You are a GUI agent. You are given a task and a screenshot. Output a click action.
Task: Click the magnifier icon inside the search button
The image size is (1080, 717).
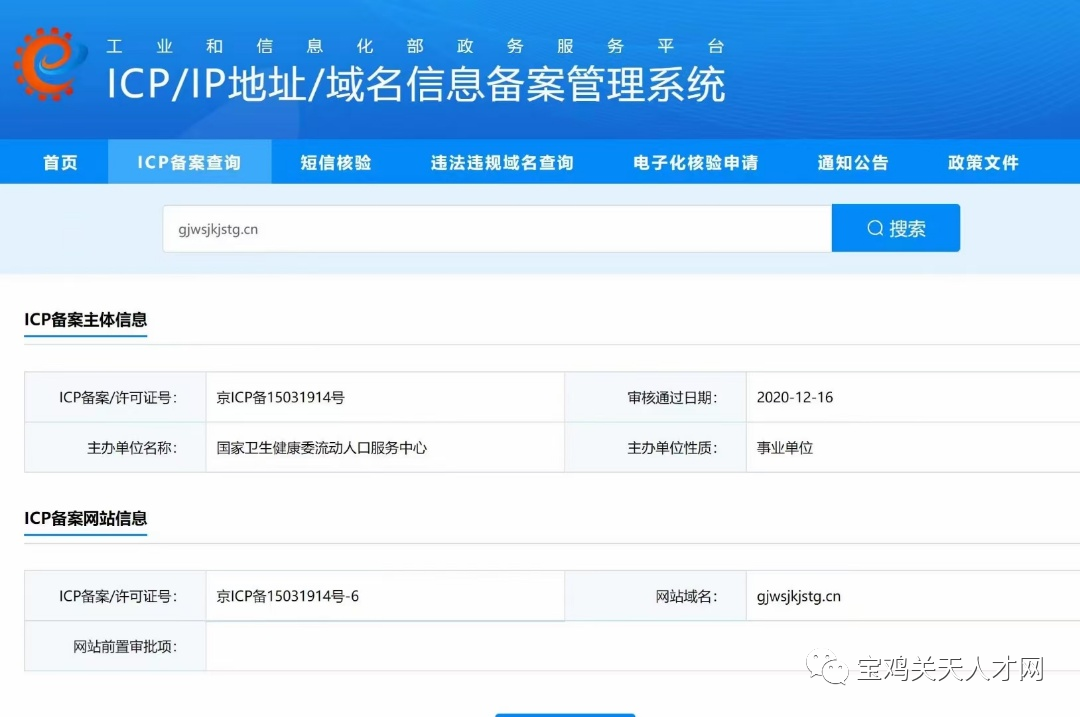(x=874, y=227)
